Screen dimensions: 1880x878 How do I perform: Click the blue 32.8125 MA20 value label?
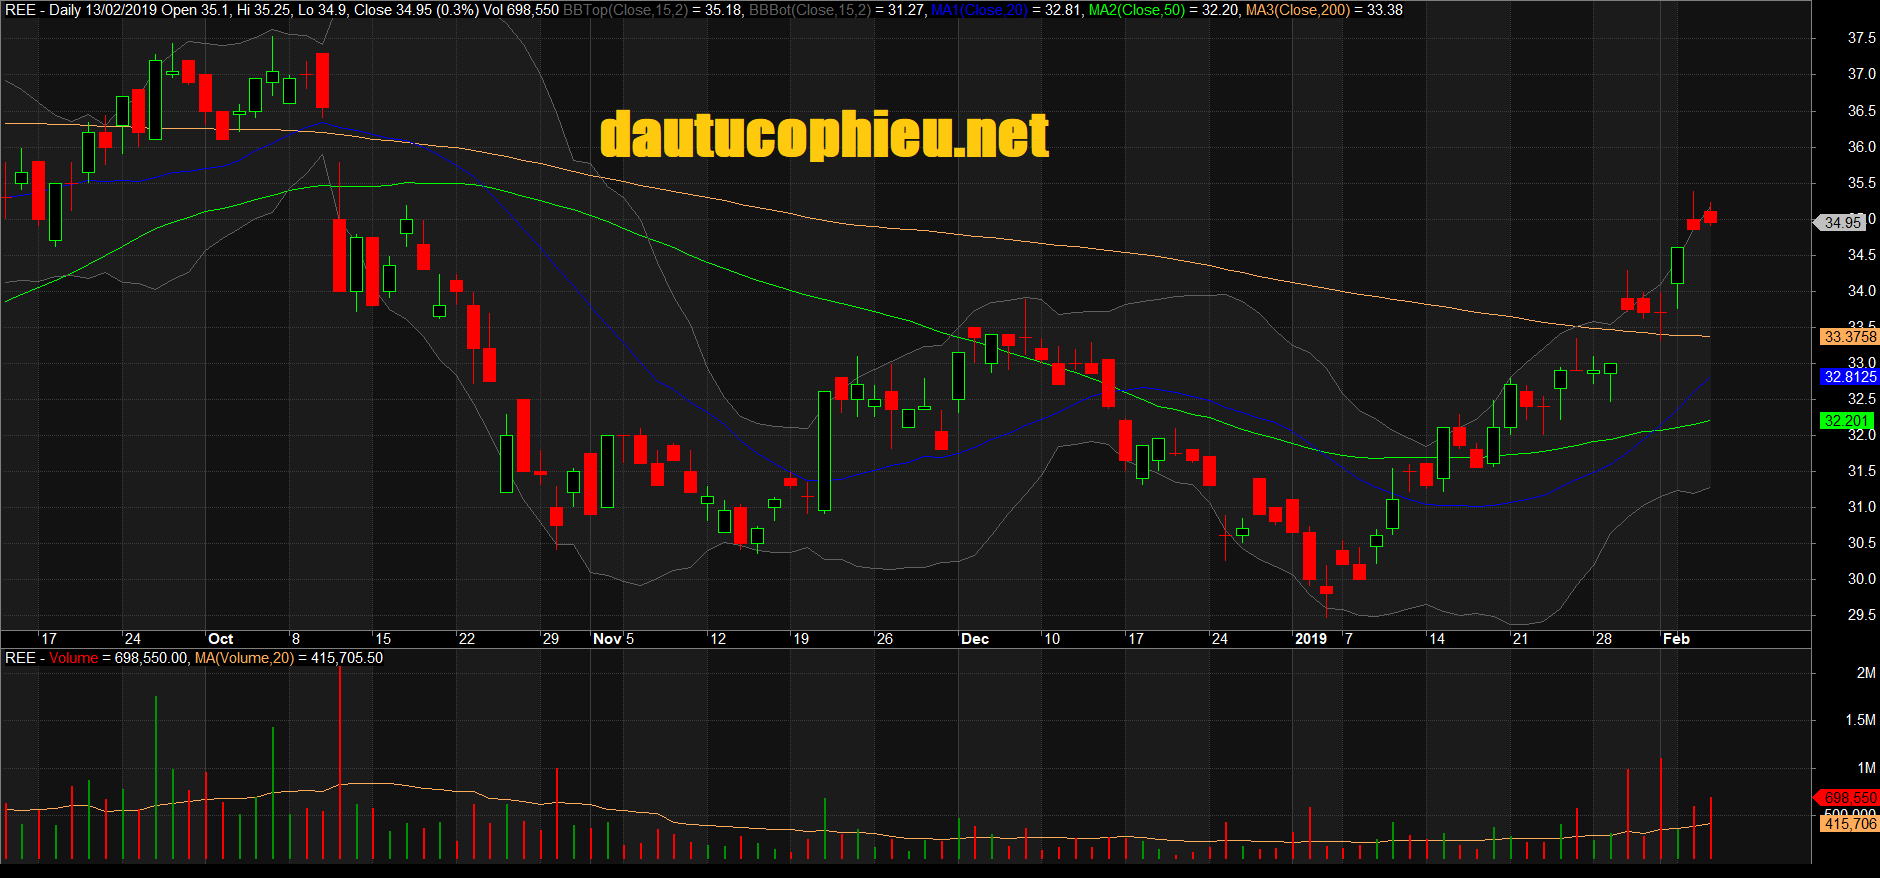click(1850, 377)
